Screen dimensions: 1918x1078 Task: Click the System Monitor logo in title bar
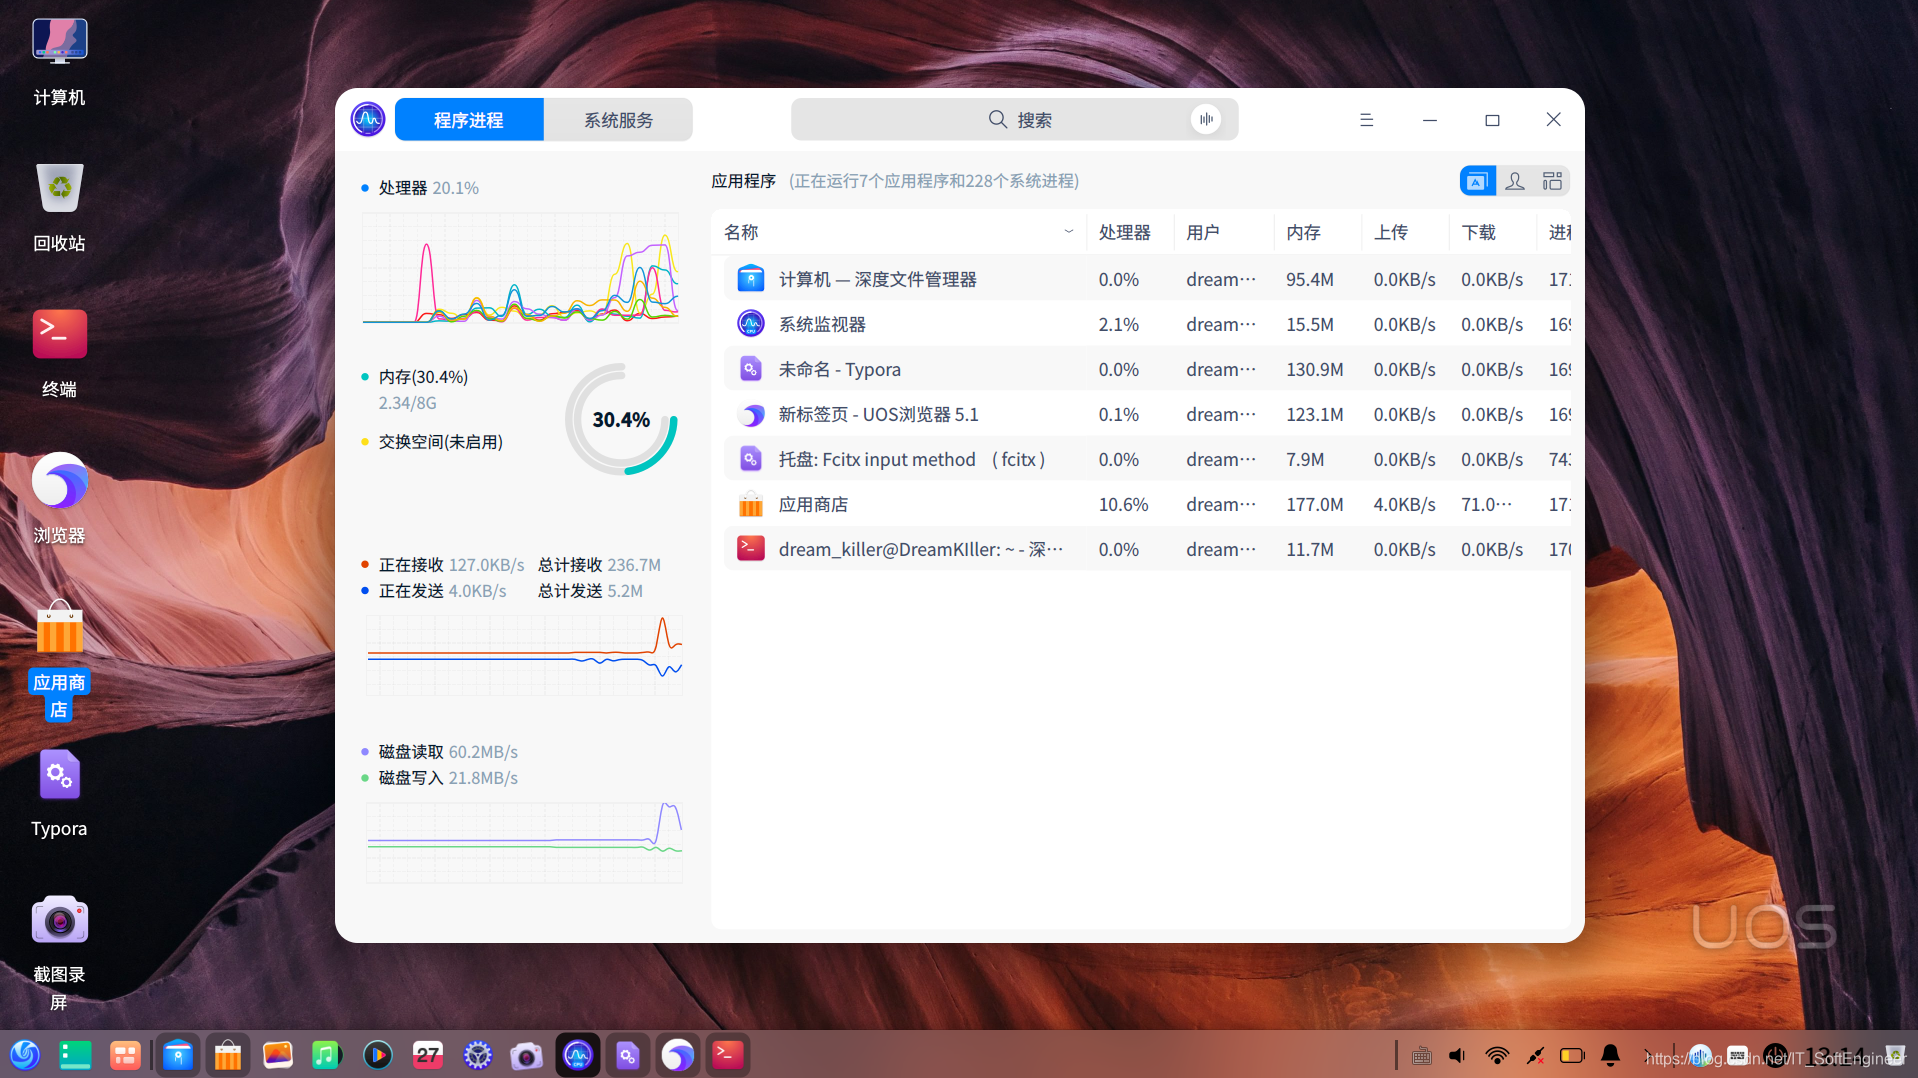point(368,120)
